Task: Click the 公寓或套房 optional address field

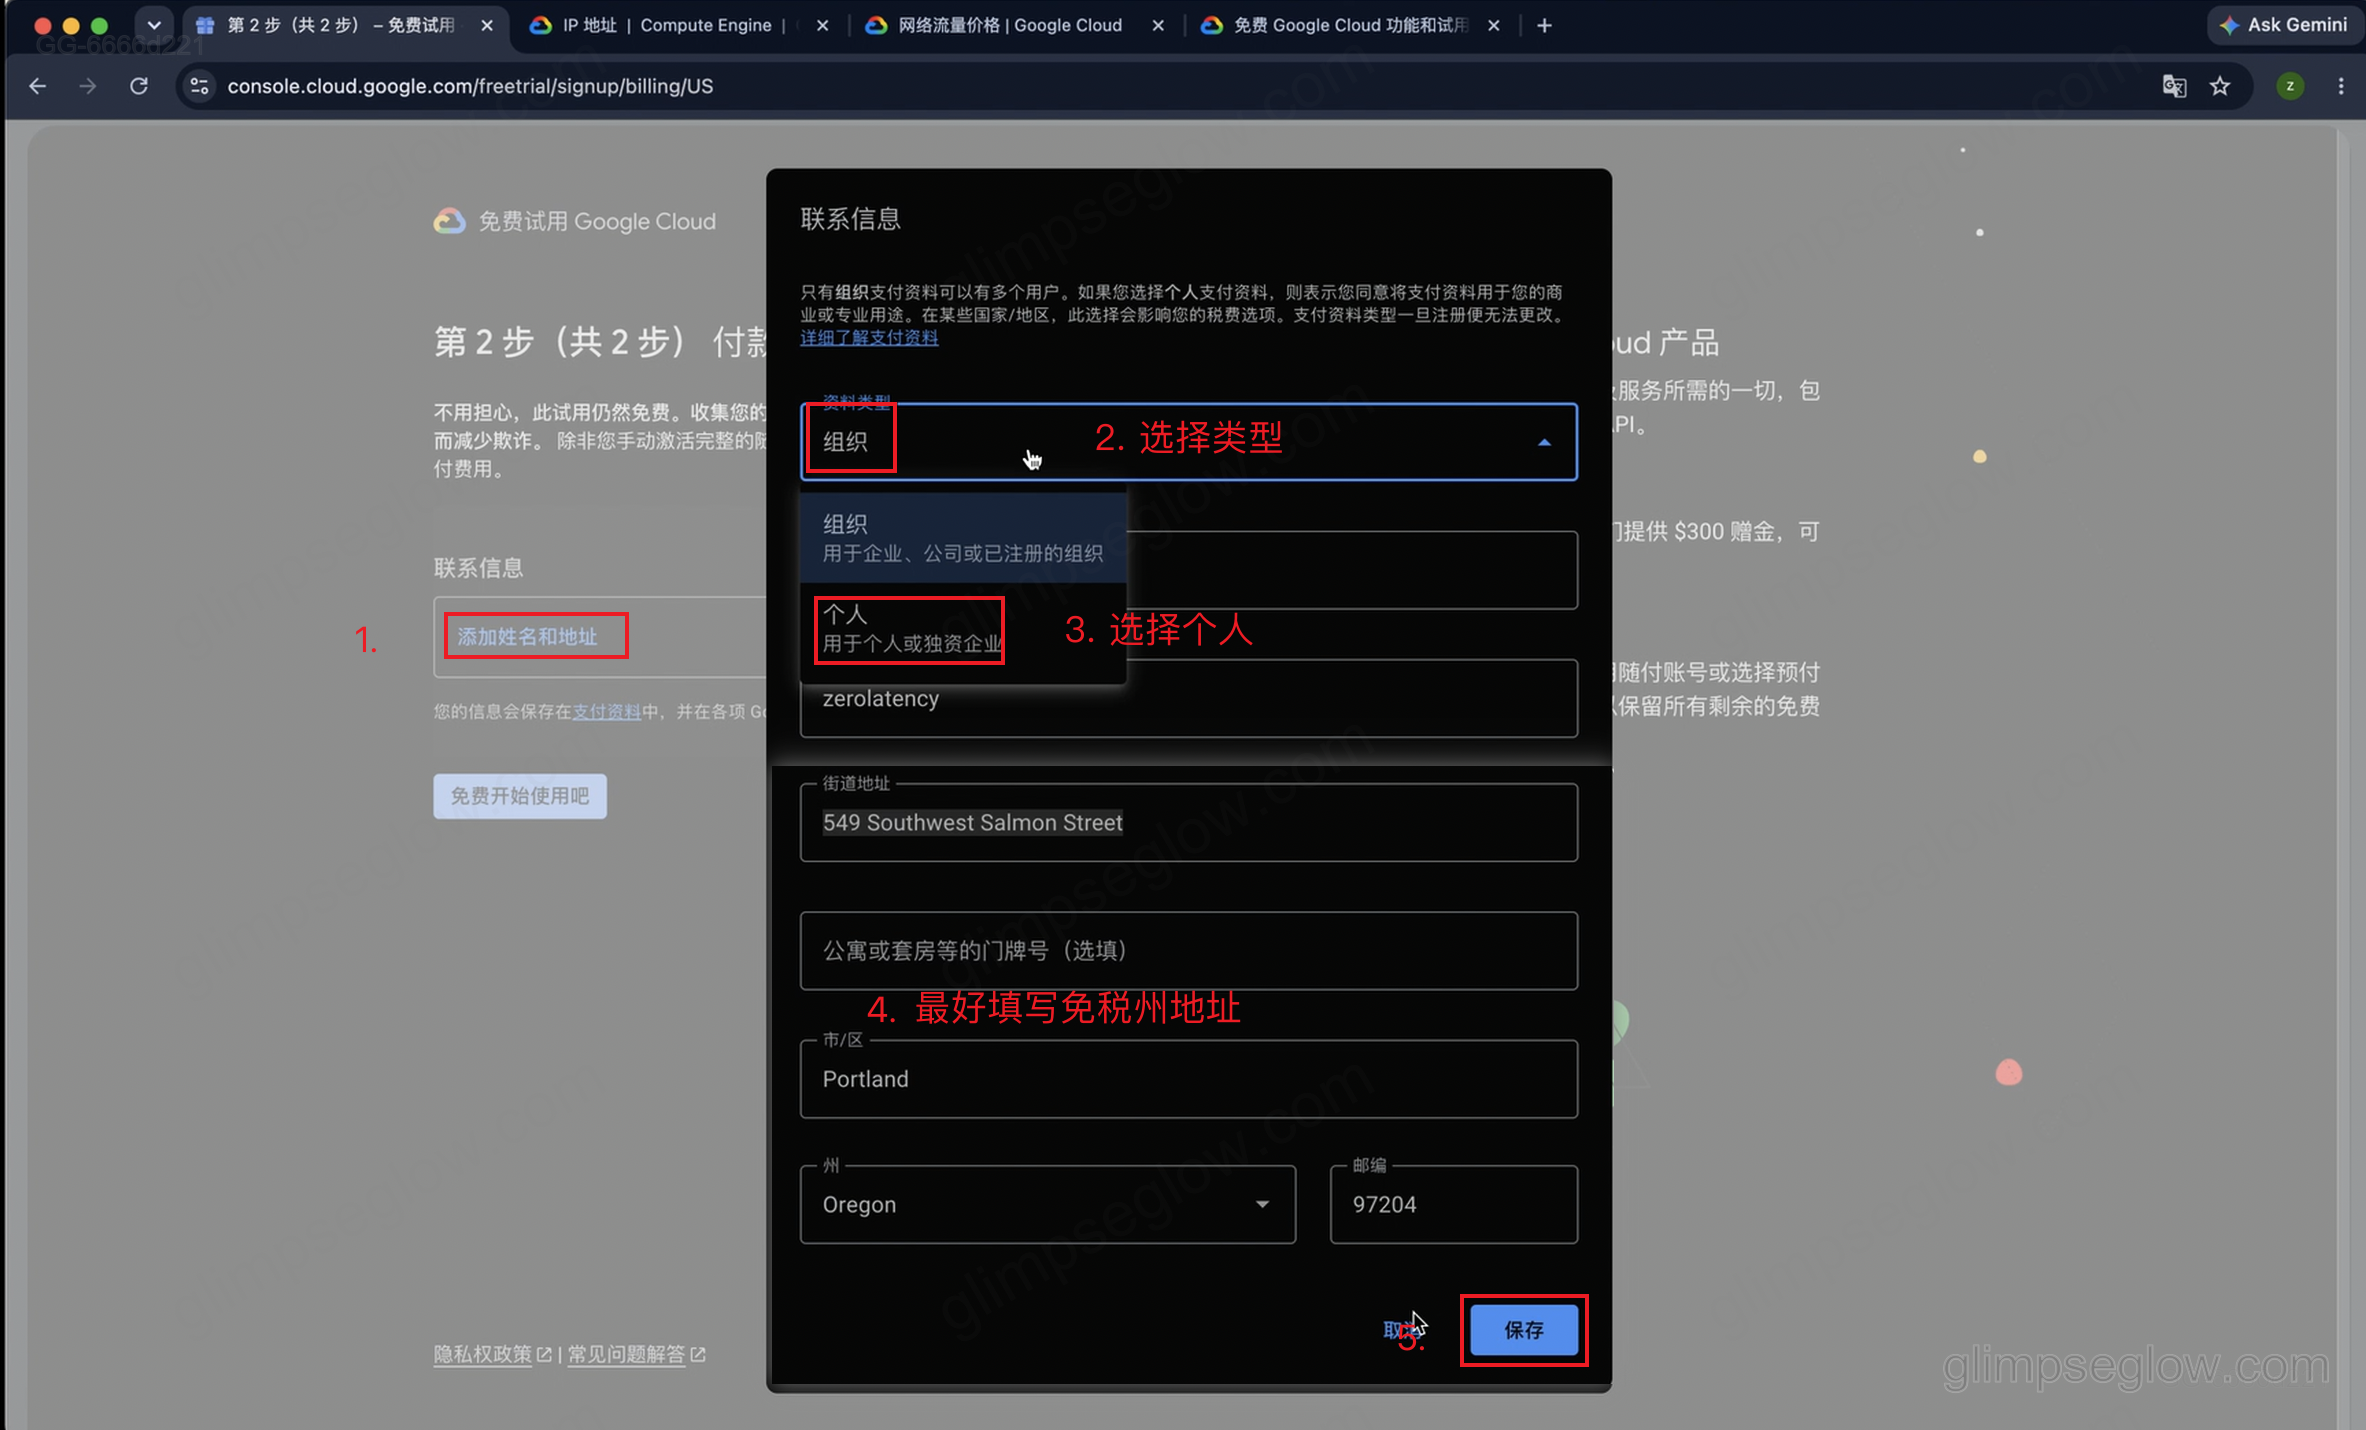Action: click(1188, 950)
